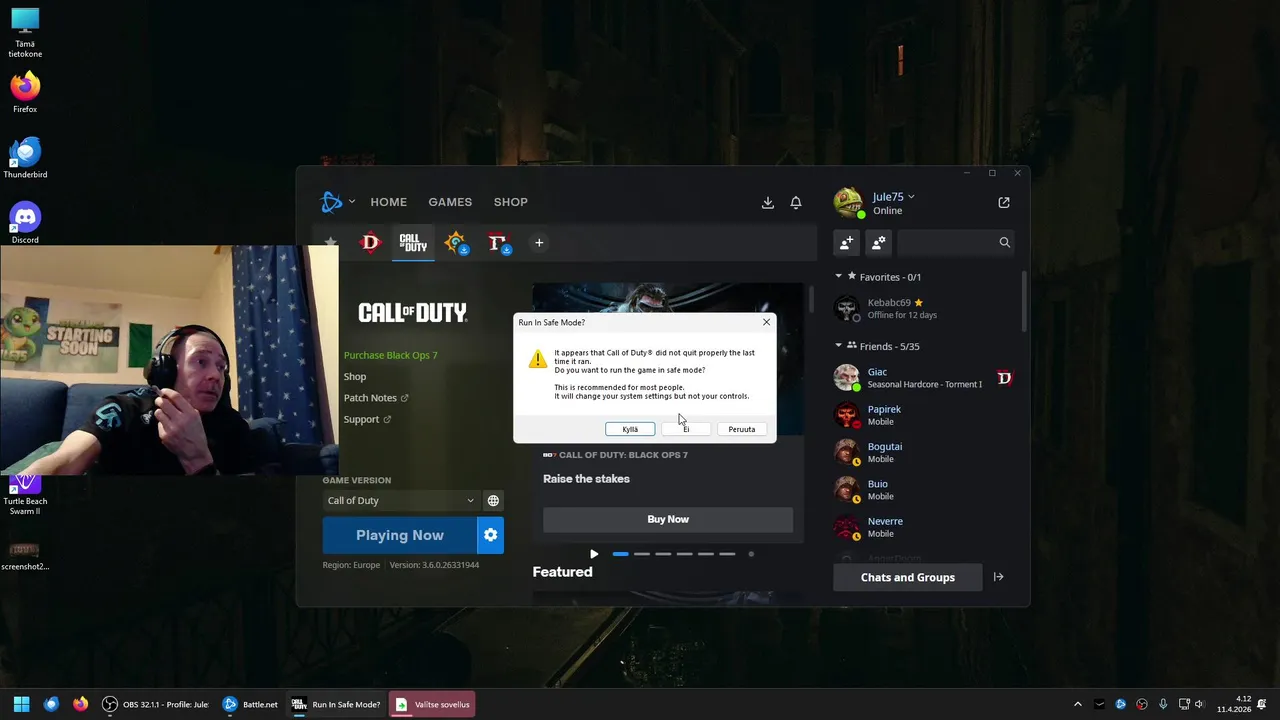1280x720 pixels.
Task: Switch to the SHOP tab
Action: click(510, 202)
